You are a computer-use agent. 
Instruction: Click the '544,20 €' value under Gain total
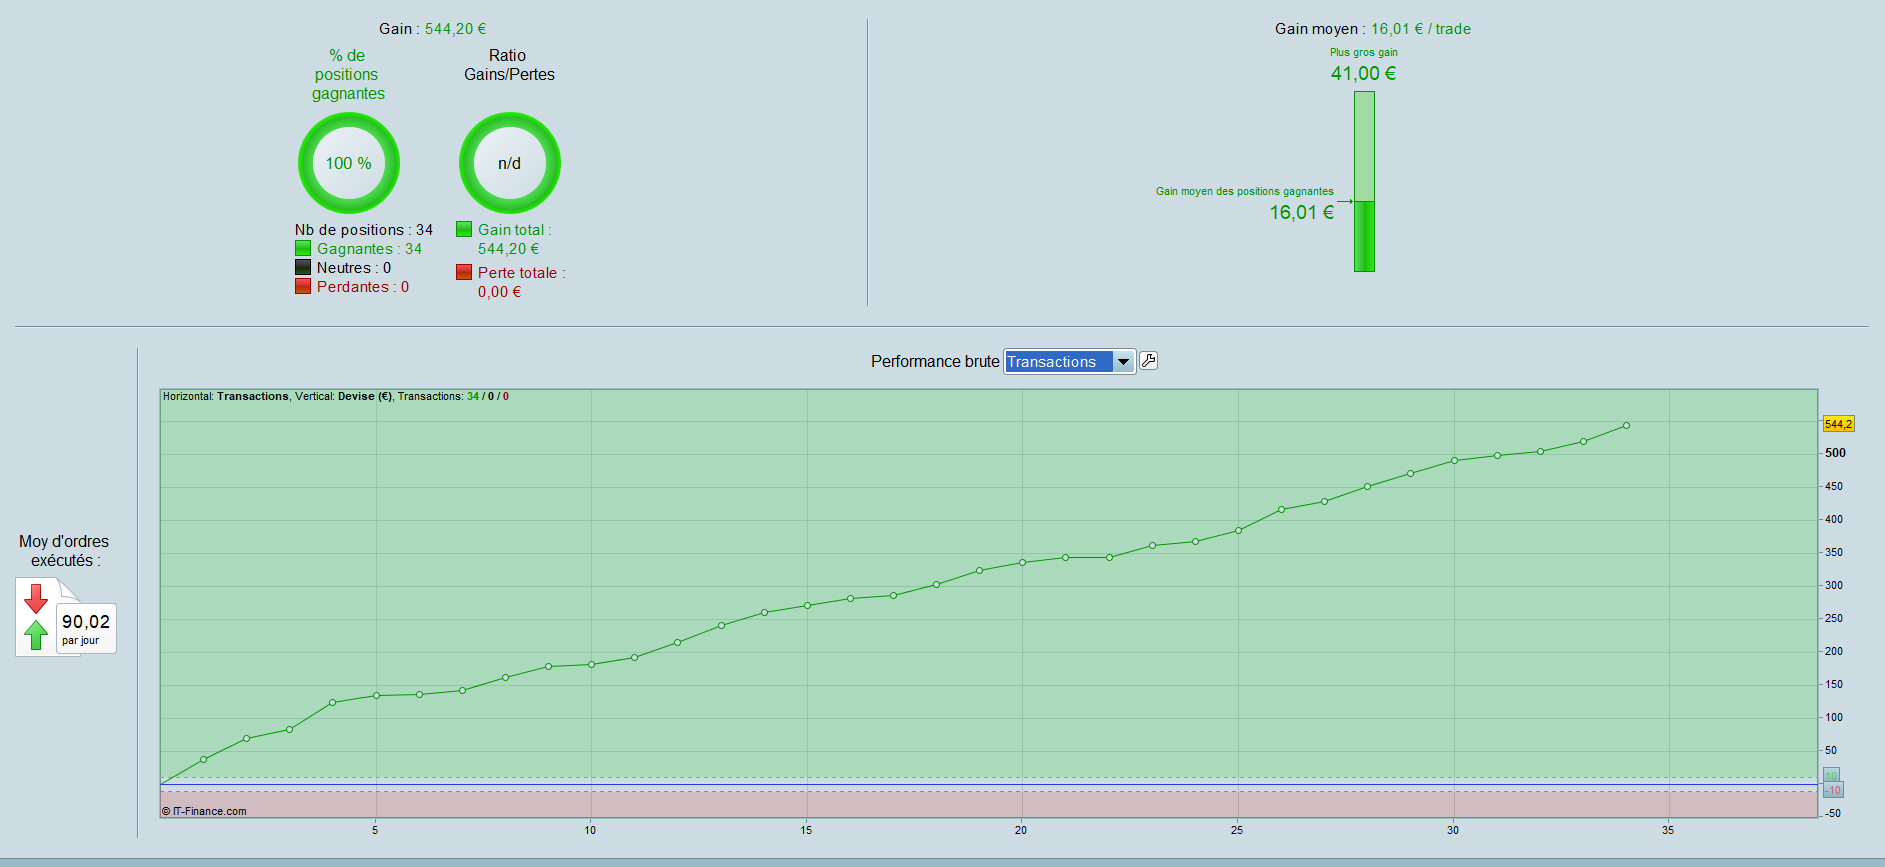(x=508, y=249)
